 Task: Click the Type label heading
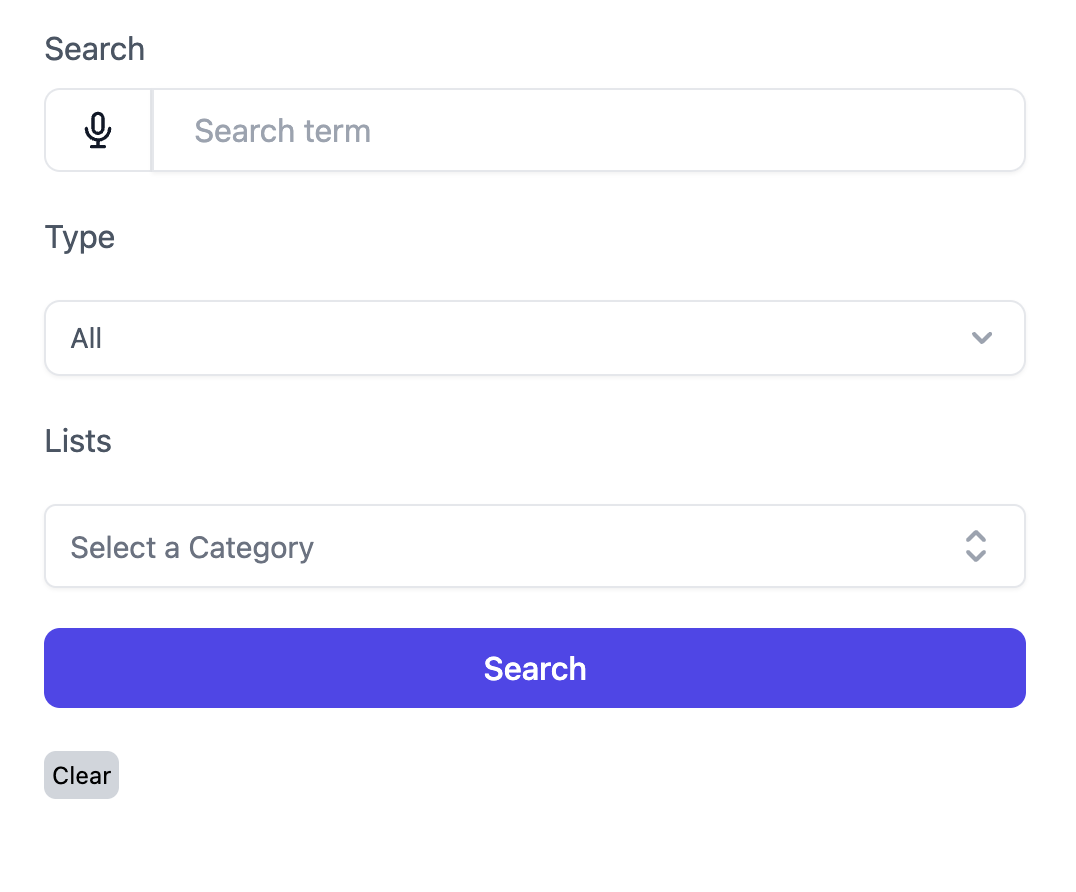[80, 237]
